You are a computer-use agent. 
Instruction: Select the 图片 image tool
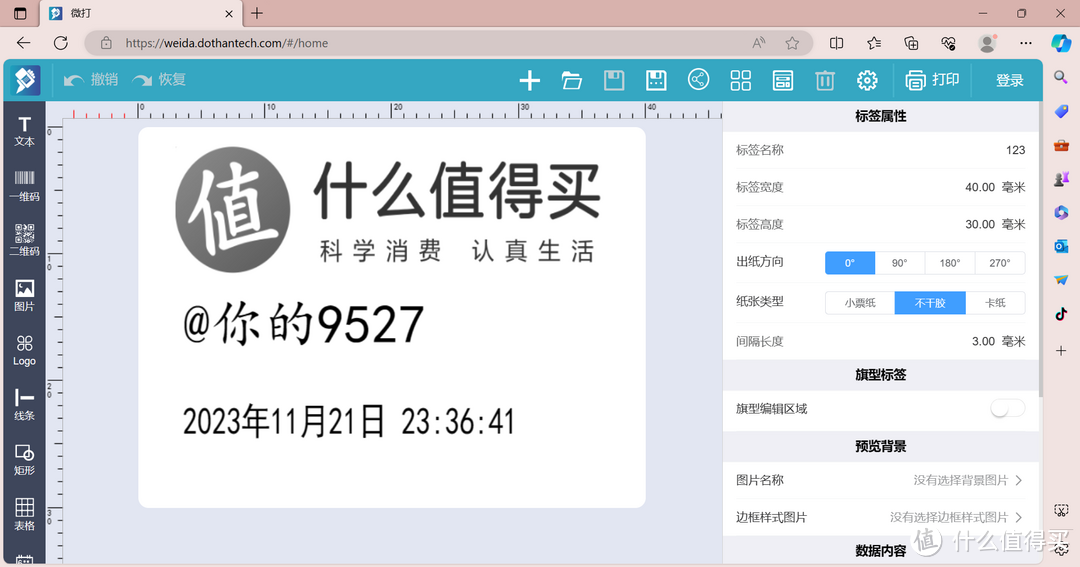[24, 296]
